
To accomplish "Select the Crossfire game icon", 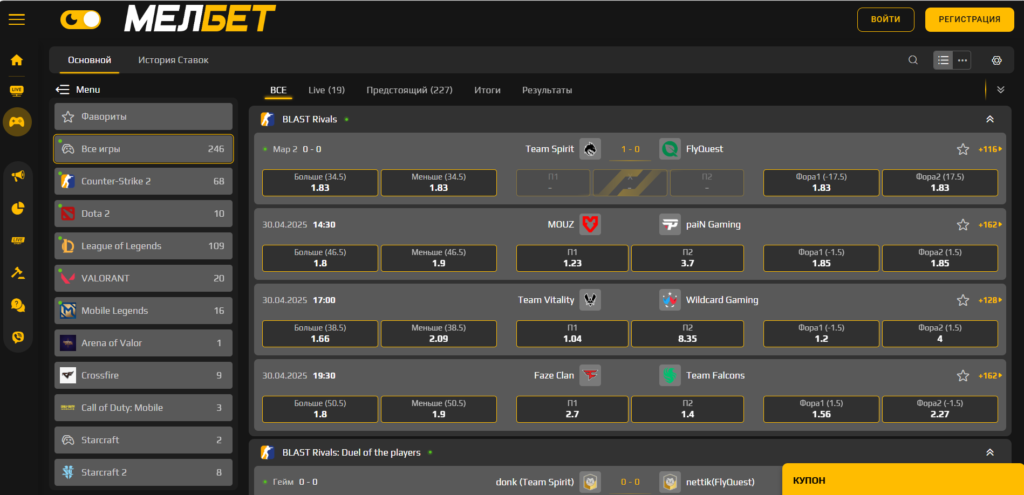I will pyautogui.click(x=68, y=375).
